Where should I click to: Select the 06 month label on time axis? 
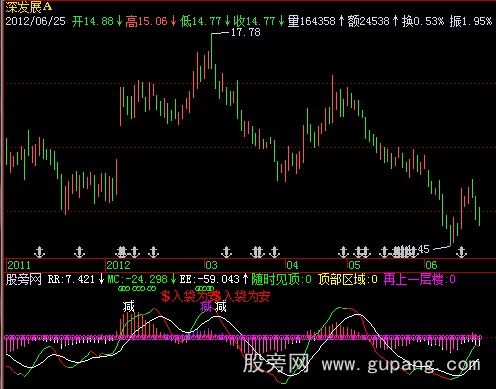click(431, 265)
